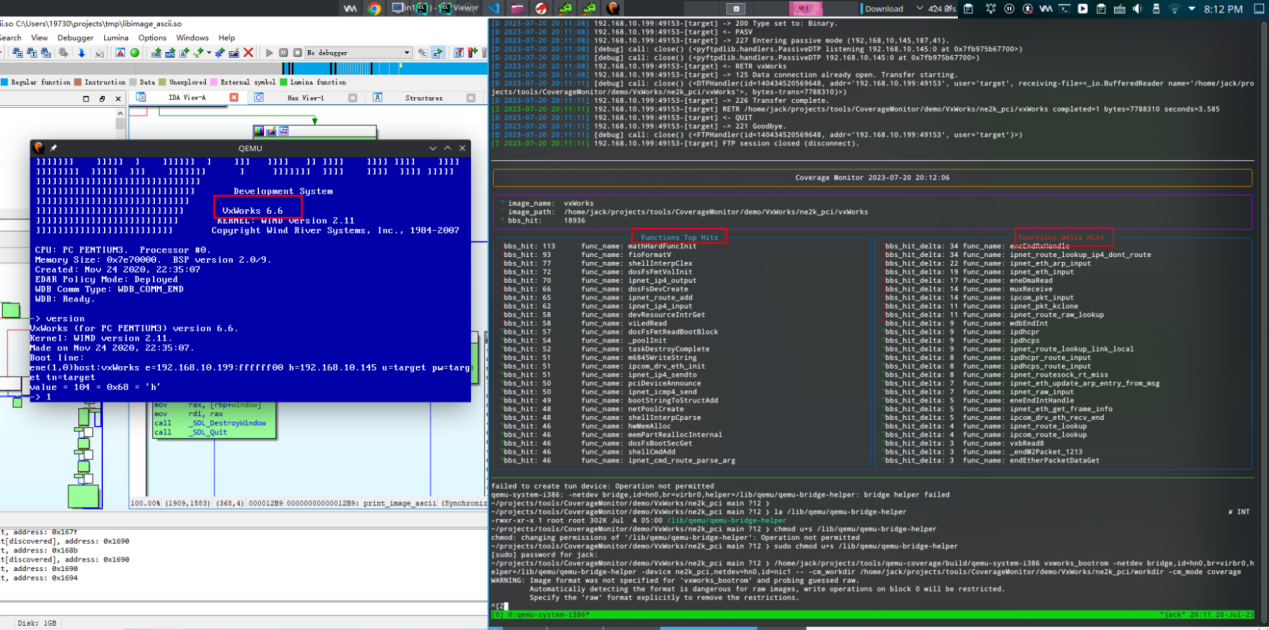Close the IDA View-A tab
This screenshot has height=630, width=1269.
pos(236,98)
